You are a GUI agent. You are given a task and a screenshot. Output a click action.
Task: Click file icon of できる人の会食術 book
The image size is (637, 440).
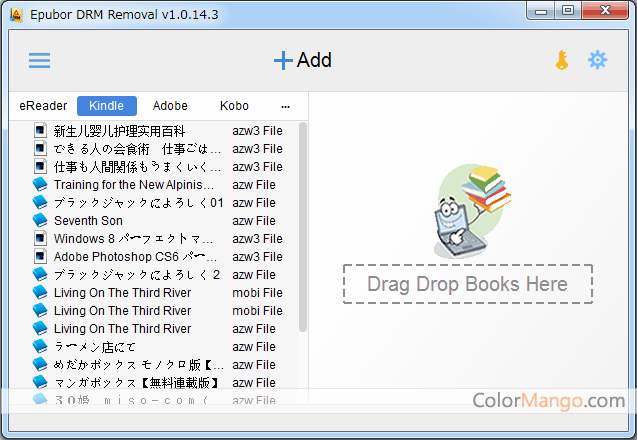40,148
